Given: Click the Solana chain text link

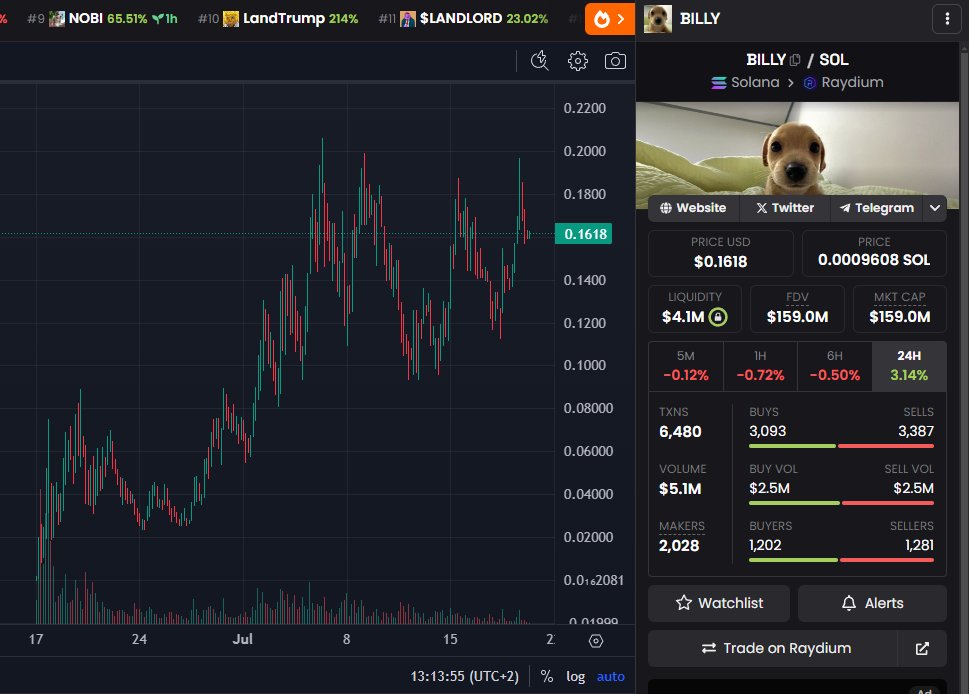Looking at the screenshot, I should [755, 83].
